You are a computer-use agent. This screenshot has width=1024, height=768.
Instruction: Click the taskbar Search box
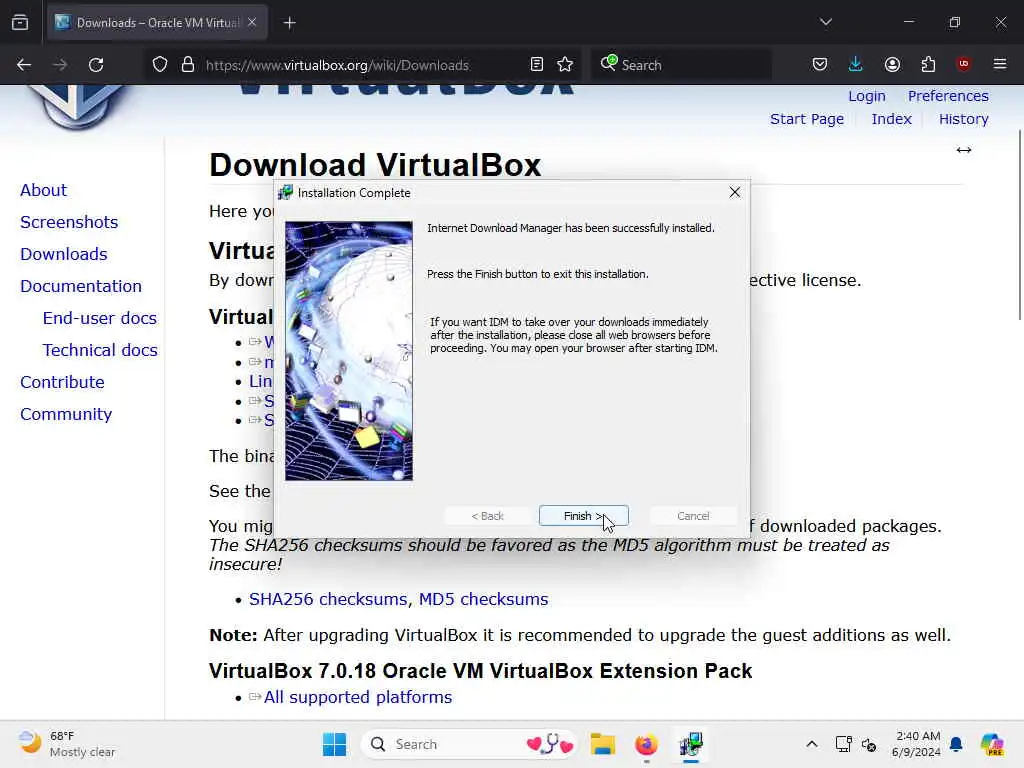(468, 744)
